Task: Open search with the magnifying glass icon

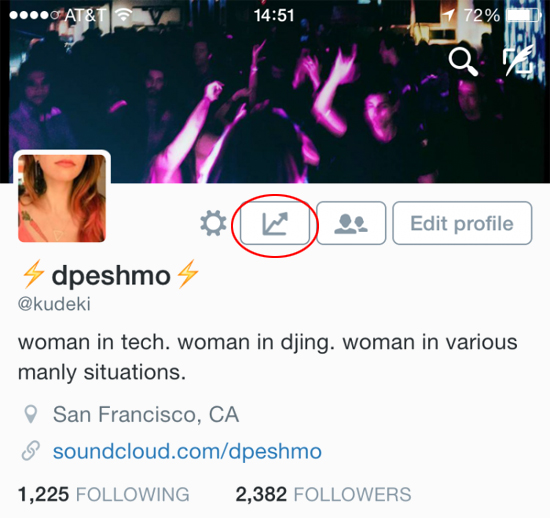Action: click(464, 61)
